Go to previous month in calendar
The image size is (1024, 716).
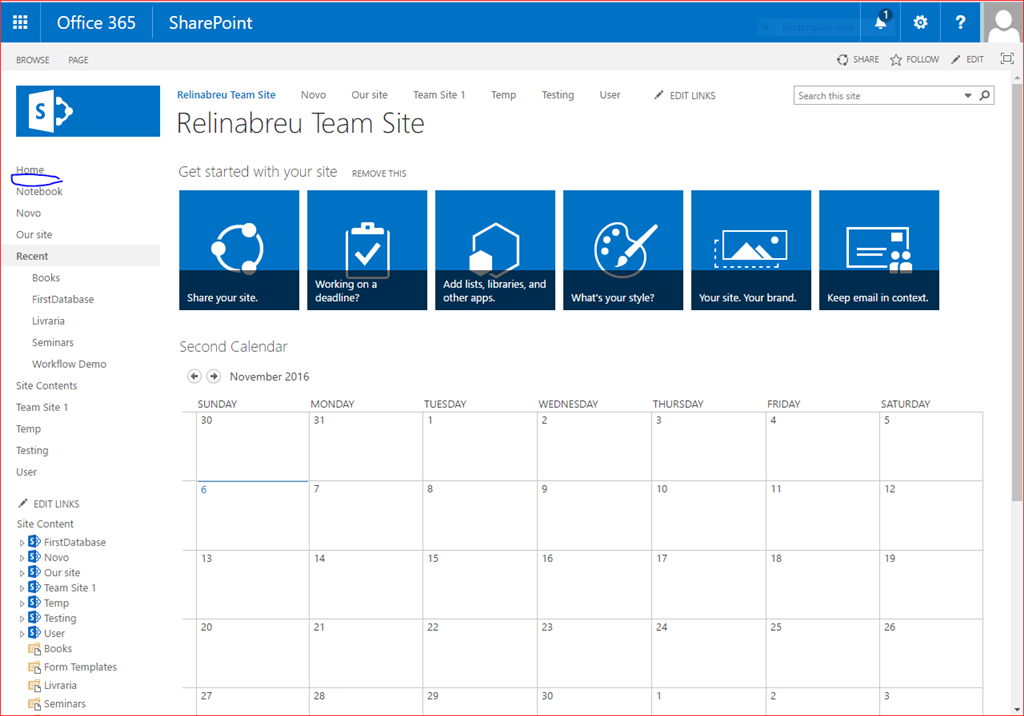tap(194, 376)
